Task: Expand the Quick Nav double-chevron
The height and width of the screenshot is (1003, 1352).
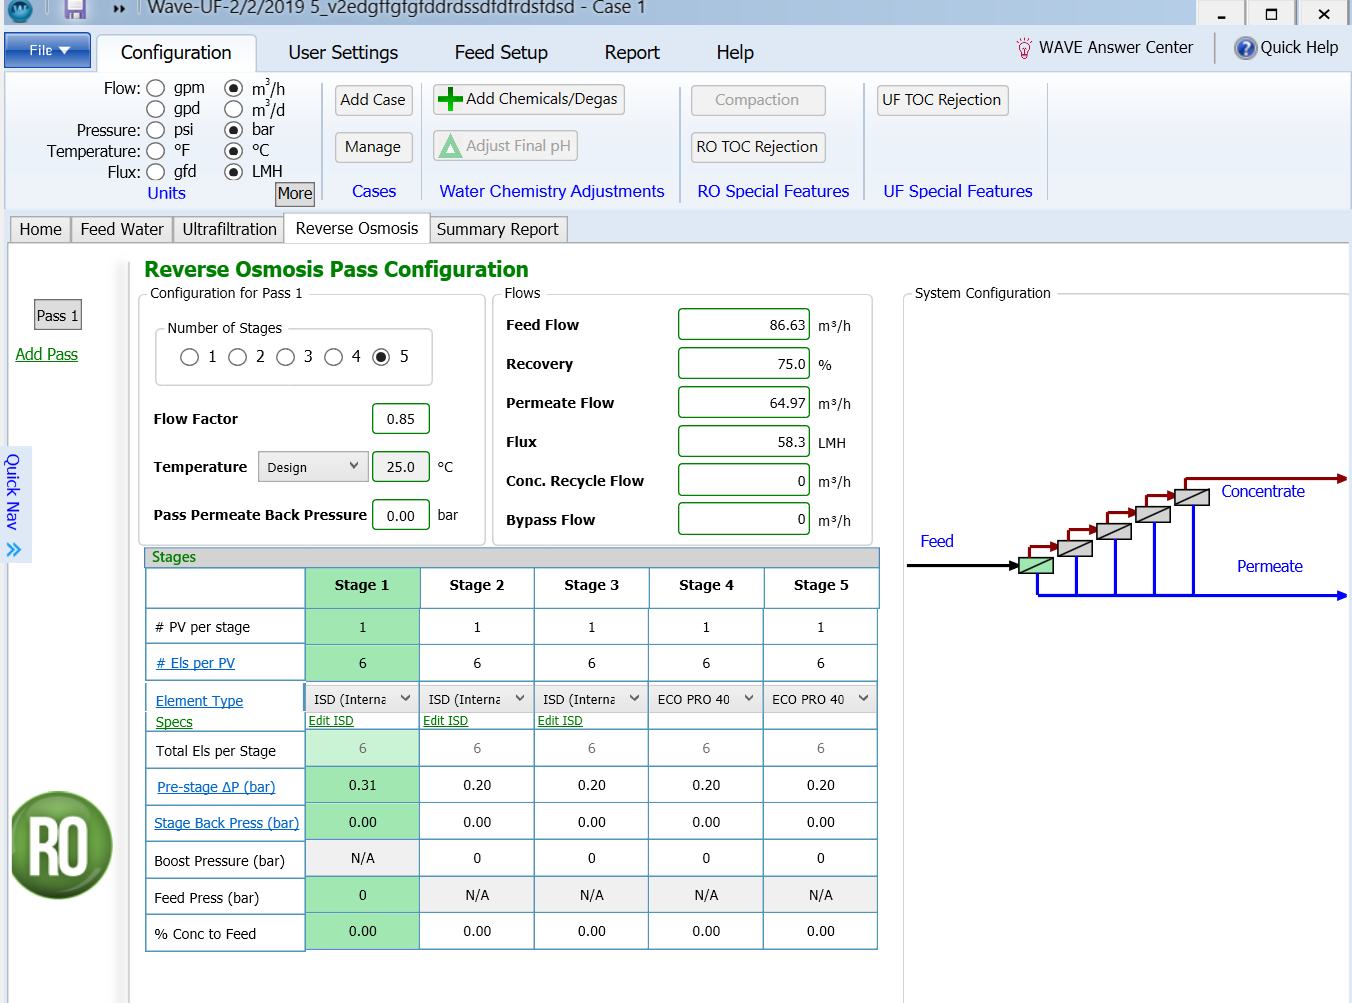Action: coord(14,549)
